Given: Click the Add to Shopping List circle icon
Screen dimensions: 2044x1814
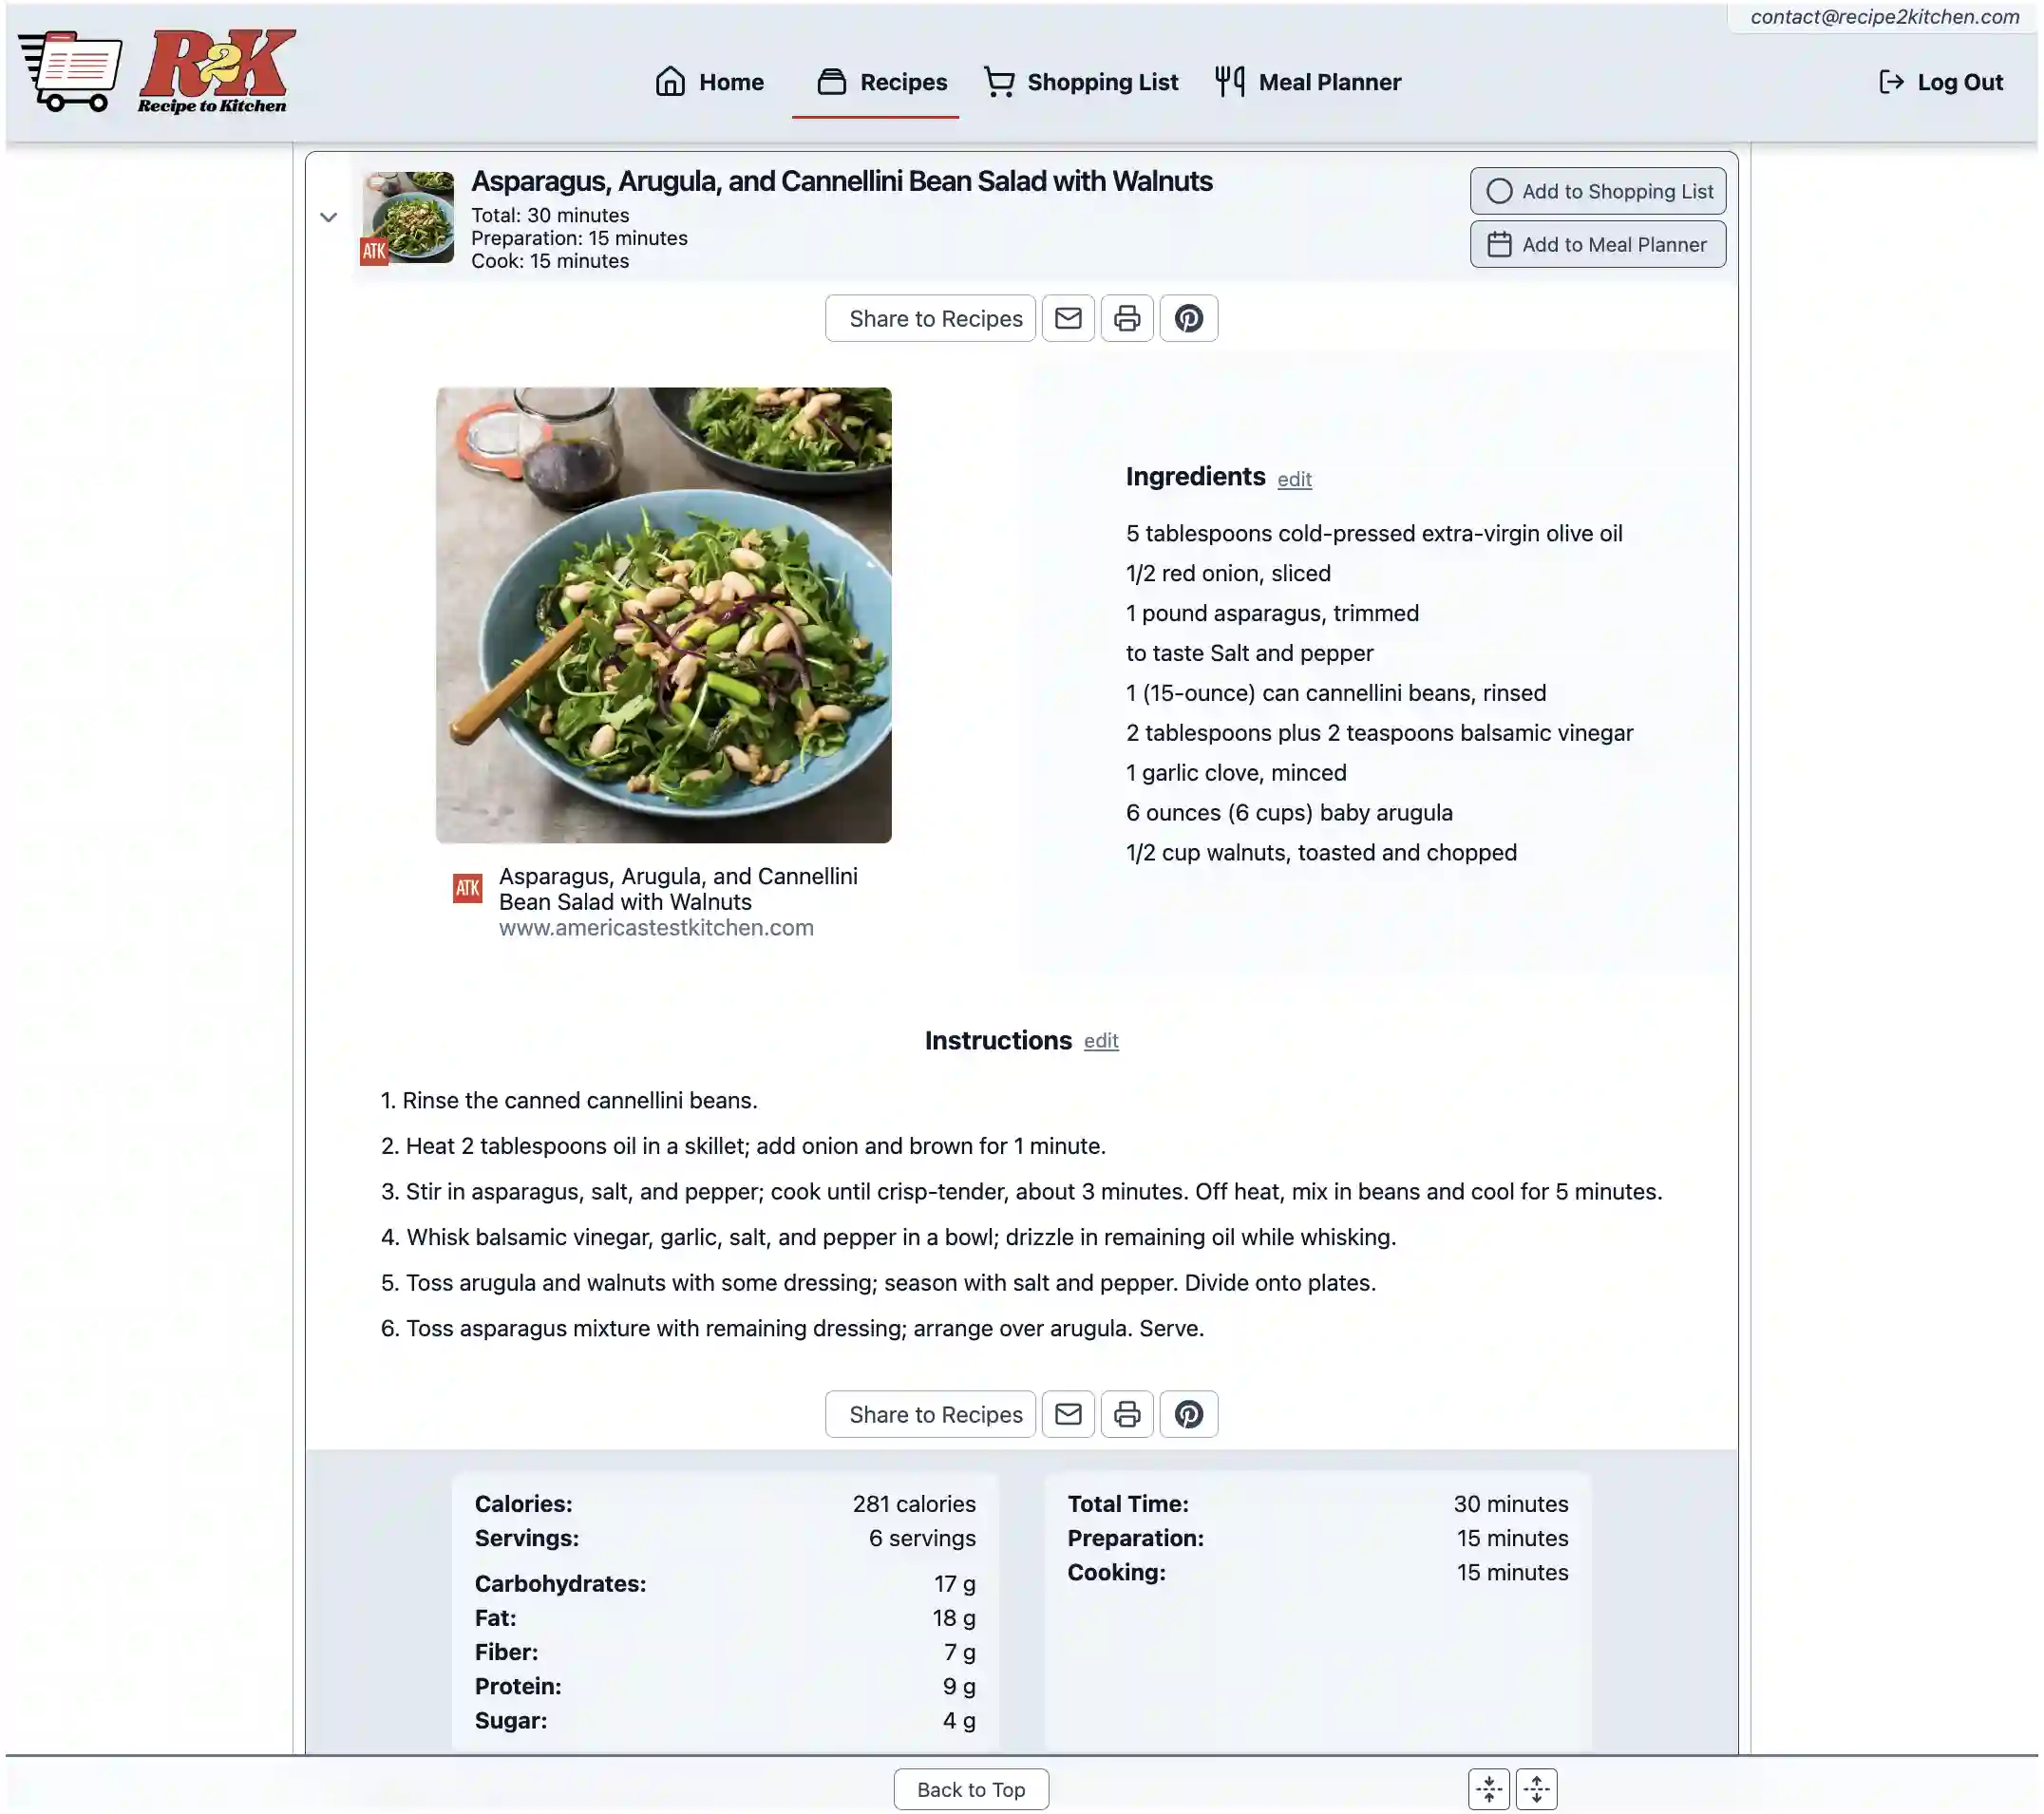Looking at the screenshot, I should tap(1500, 191).
